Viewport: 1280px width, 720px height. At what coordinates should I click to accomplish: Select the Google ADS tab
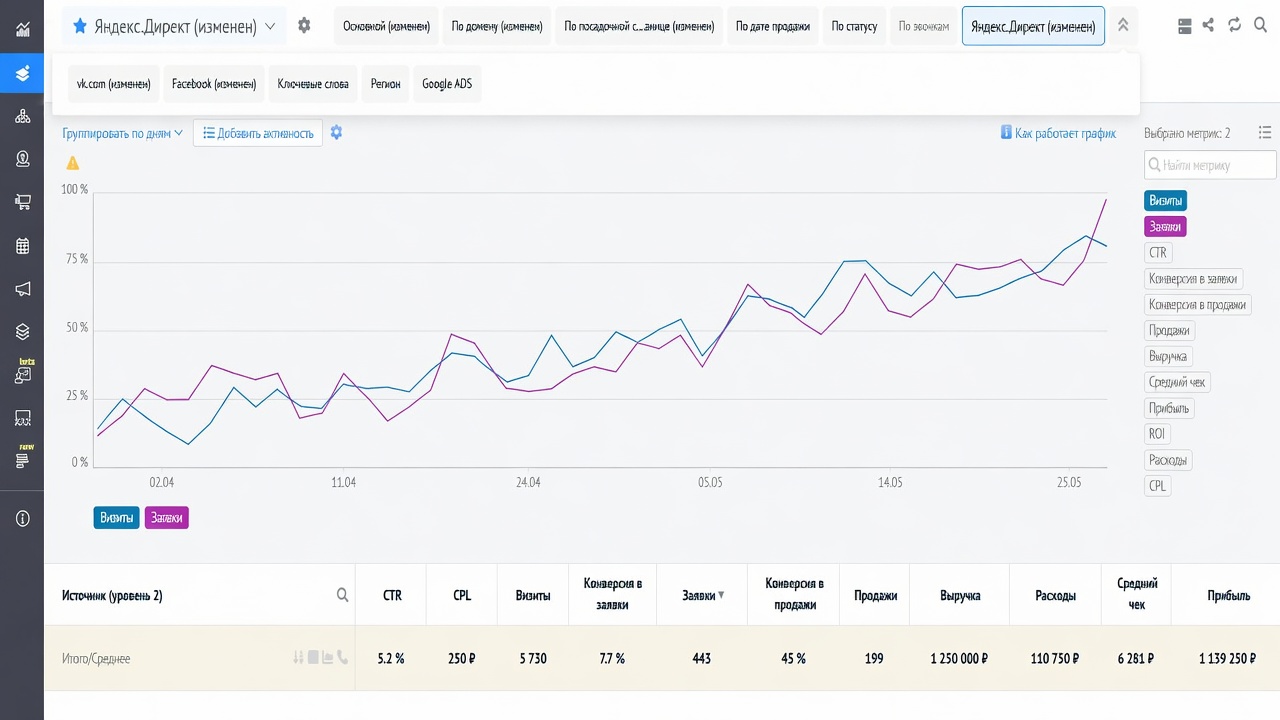coord(447,84)
